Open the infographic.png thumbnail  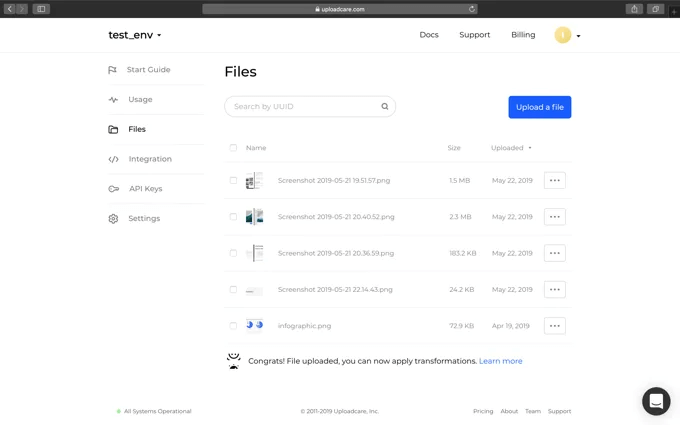tap(255, 325)
